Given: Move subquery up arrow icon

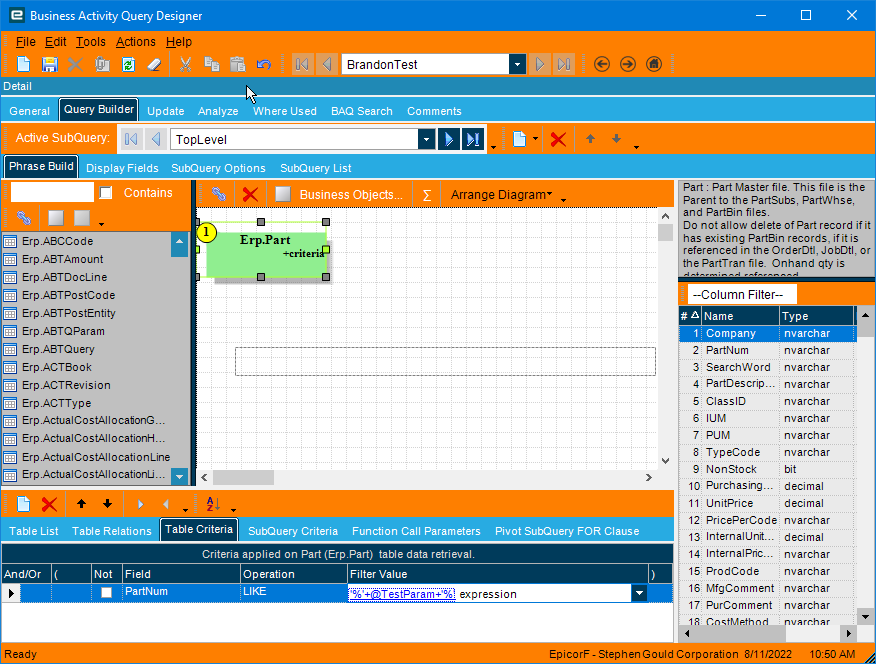Looking at the screenshot, I should coord(591,138).
